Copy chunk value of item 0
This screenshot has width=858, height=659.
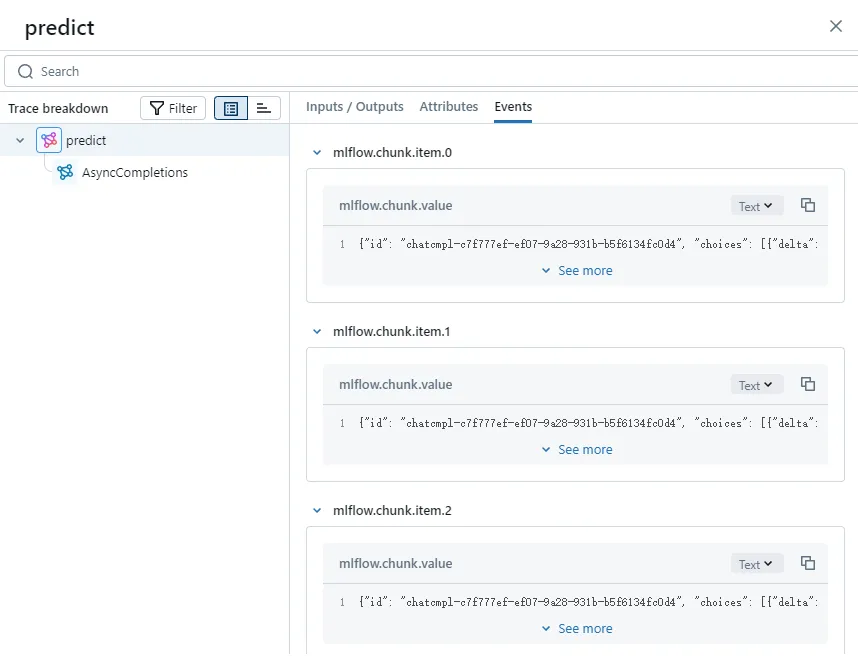tap(808, 205)
